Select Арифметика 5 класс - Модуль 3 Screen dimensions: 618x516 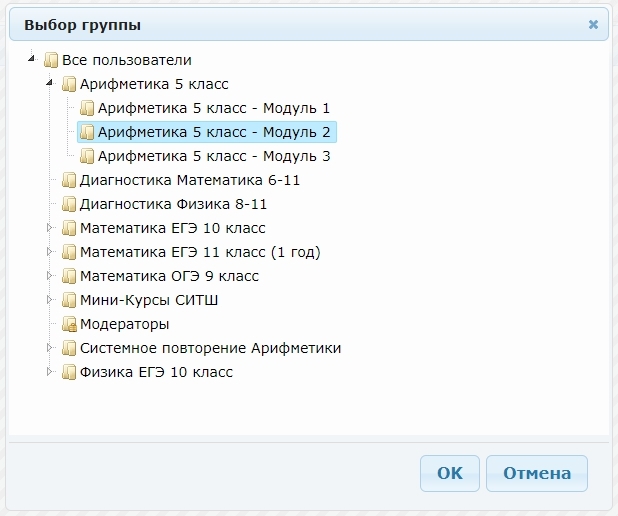[213, 156]
